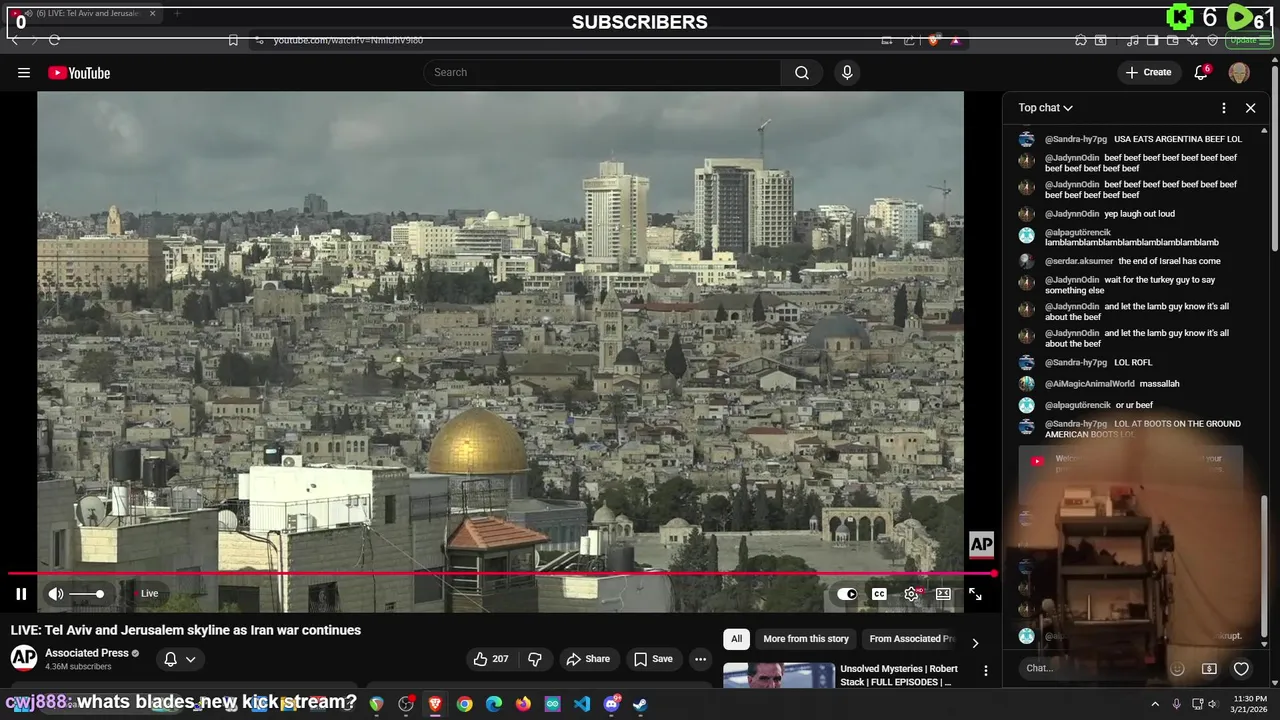Click the YouTube search input field
Viewport: 1280px width, 720px height.
[602, 72]
